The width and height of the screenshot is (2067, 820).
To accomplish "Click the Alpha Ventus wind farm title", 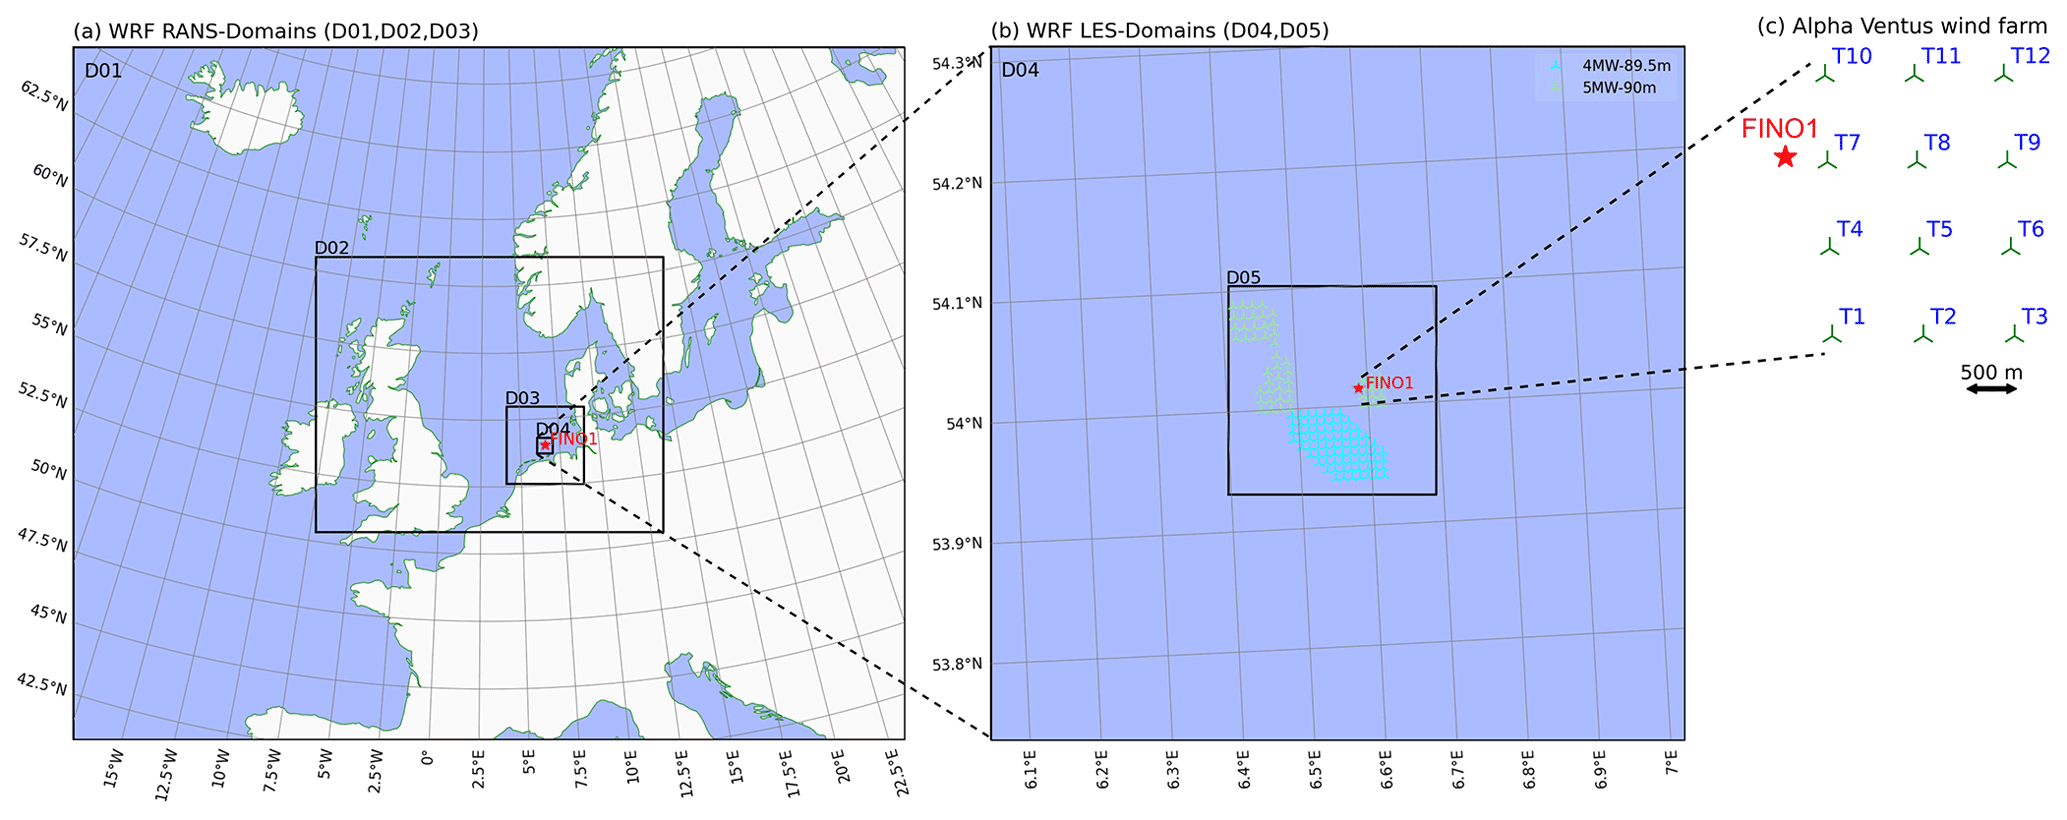I will [x=1902, y=27].
